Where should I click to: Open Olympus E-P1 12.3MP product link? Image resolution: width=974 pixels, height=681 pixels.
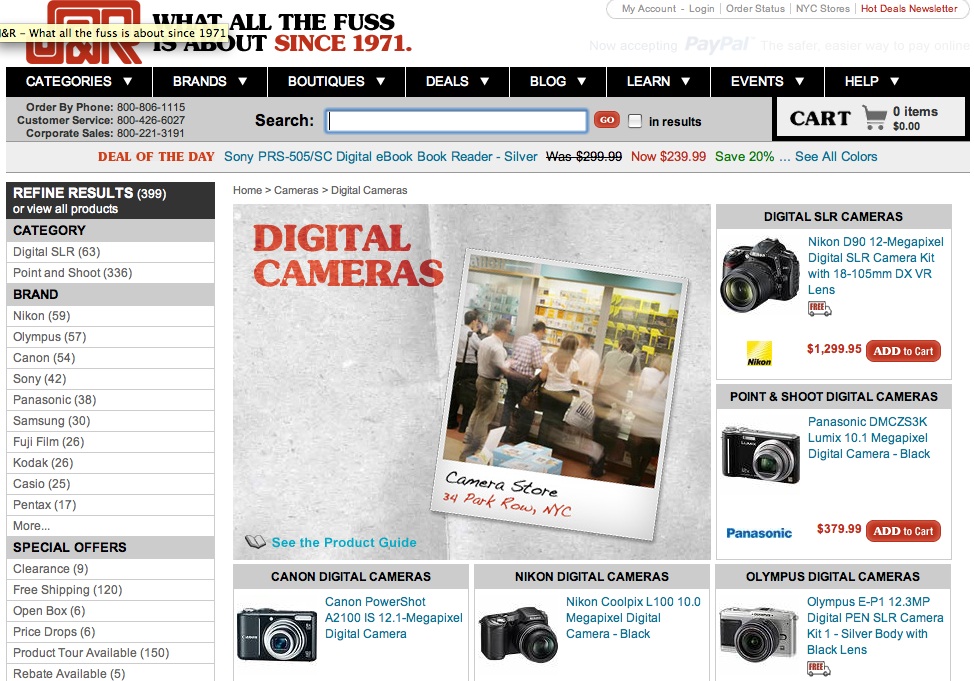click(x=875, y=626)
